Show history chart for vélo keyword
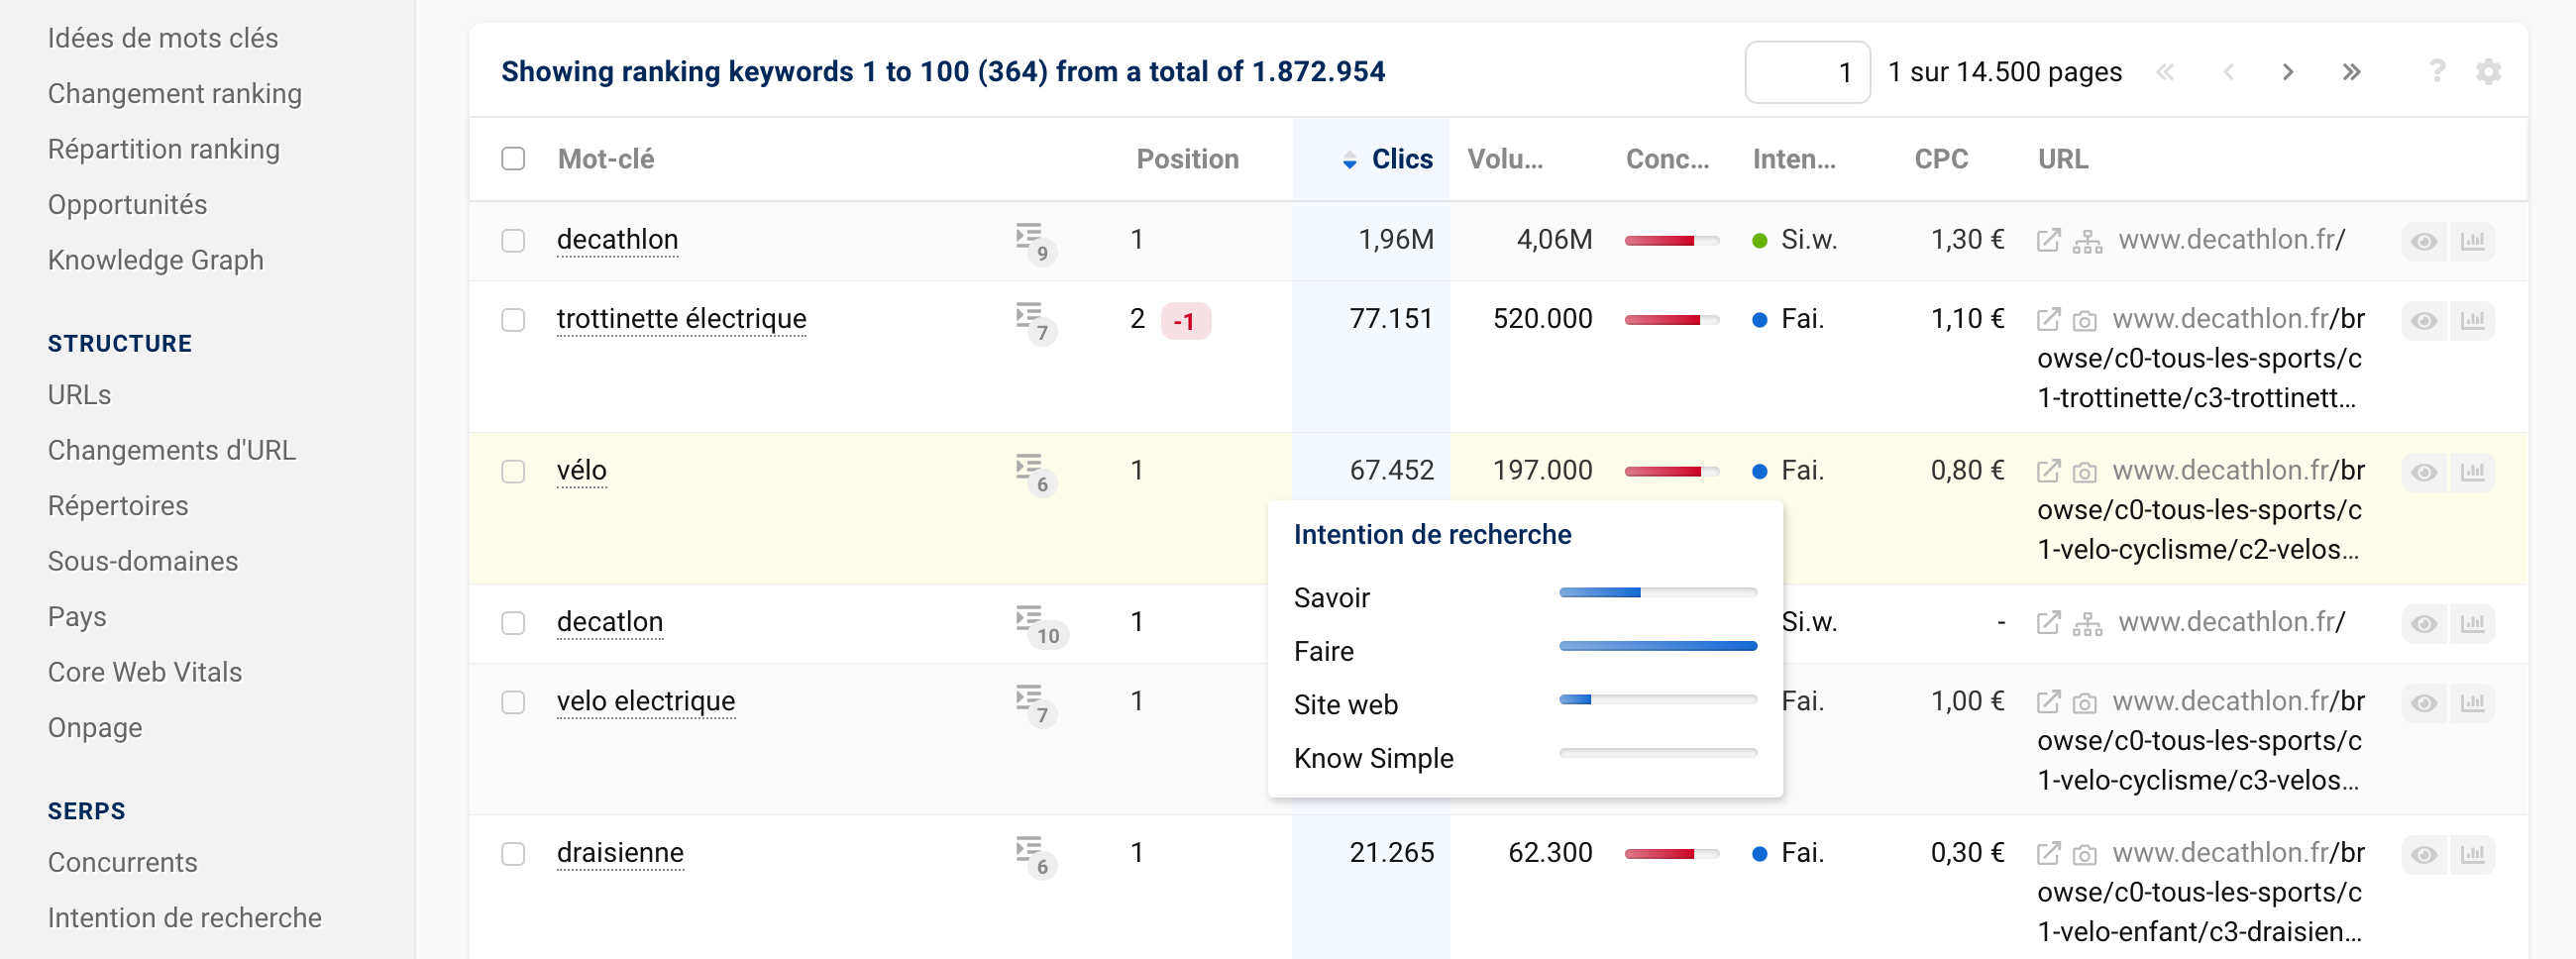 (x=2472, y=472)
